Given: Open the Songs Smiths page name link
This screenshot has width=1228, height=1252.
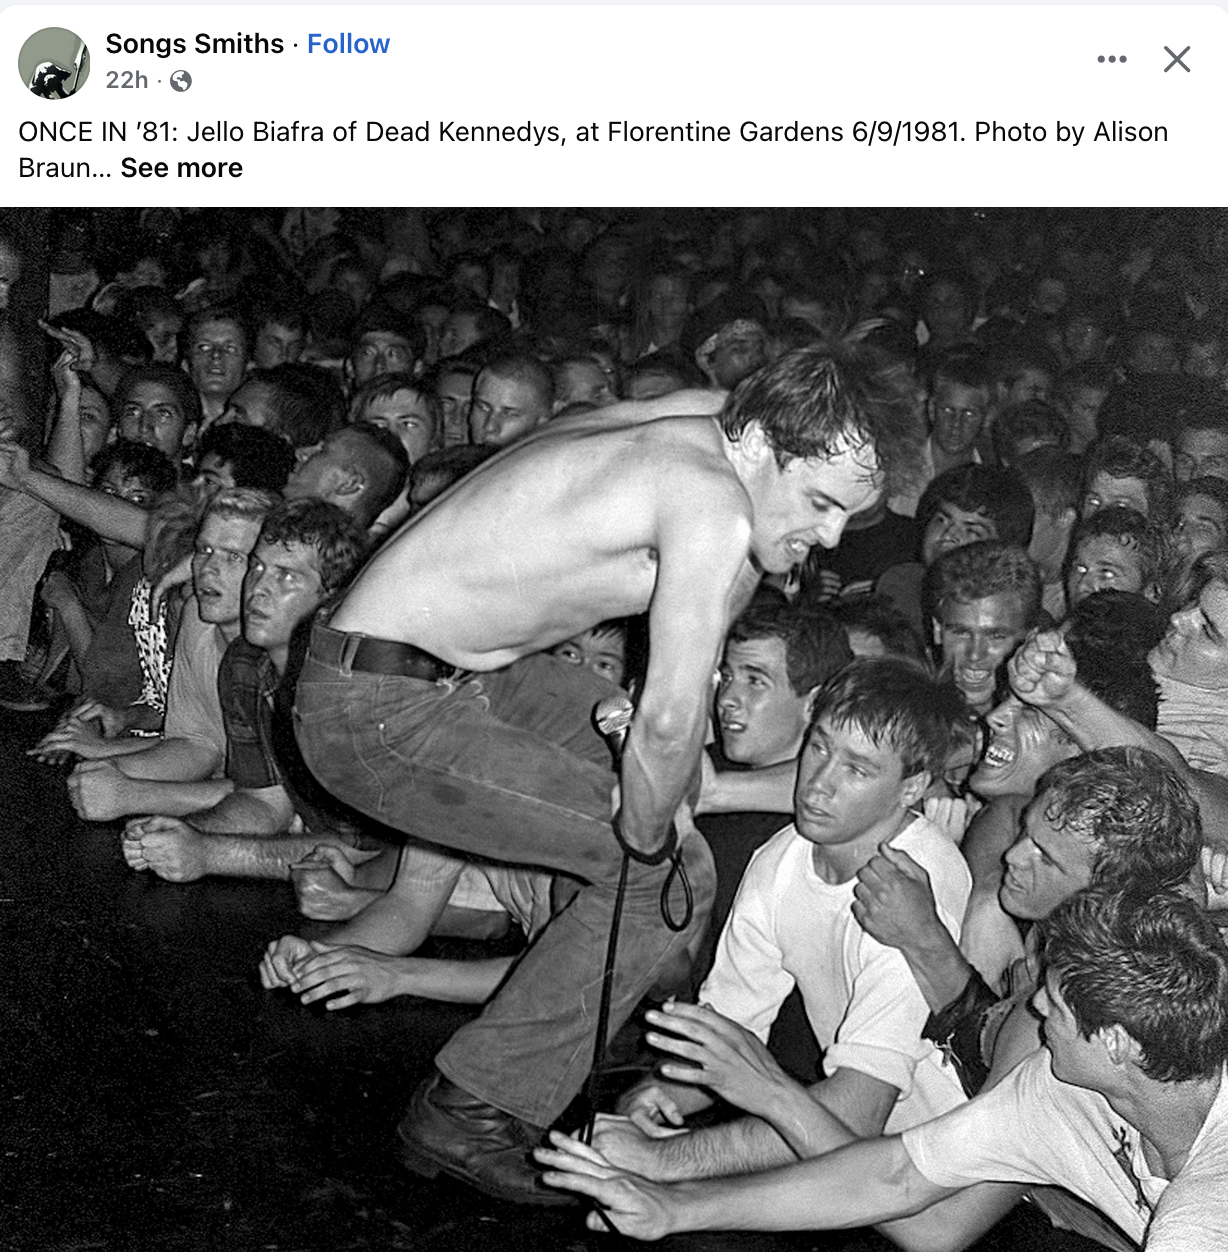Looking at the screenshot, I should [x=195, y=44].
